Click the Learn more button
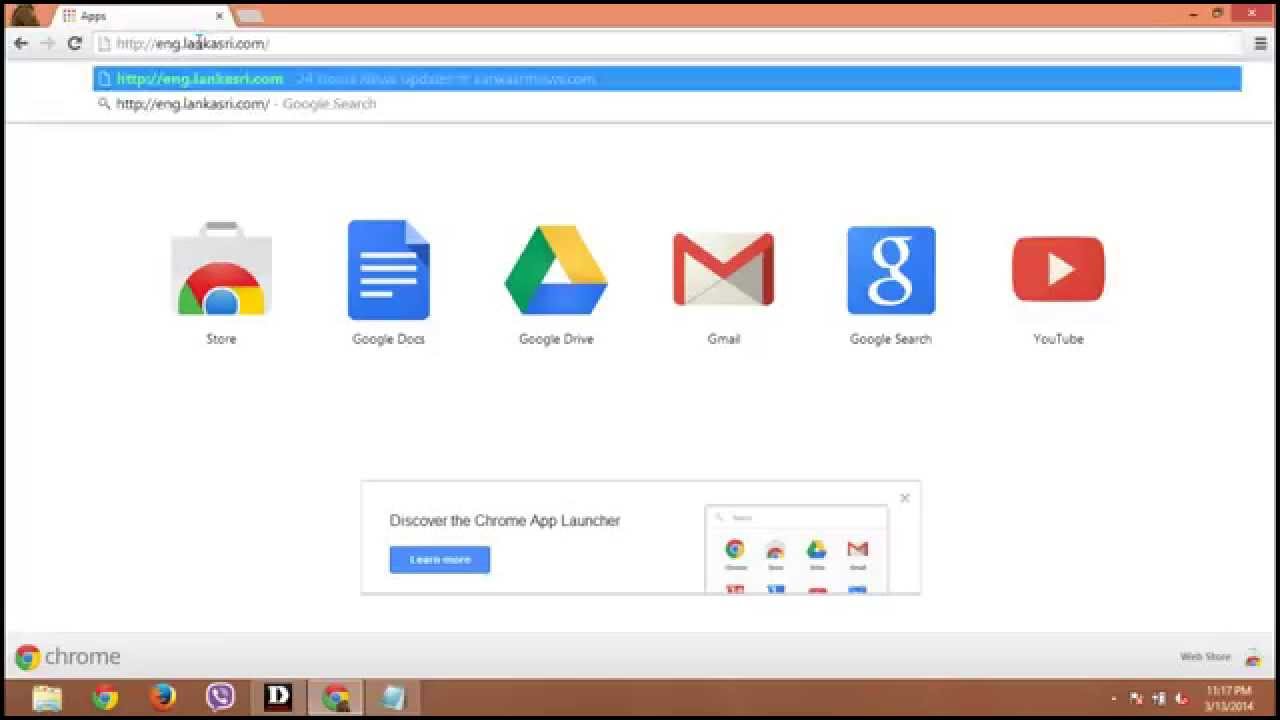 click(x=440, y=560)
